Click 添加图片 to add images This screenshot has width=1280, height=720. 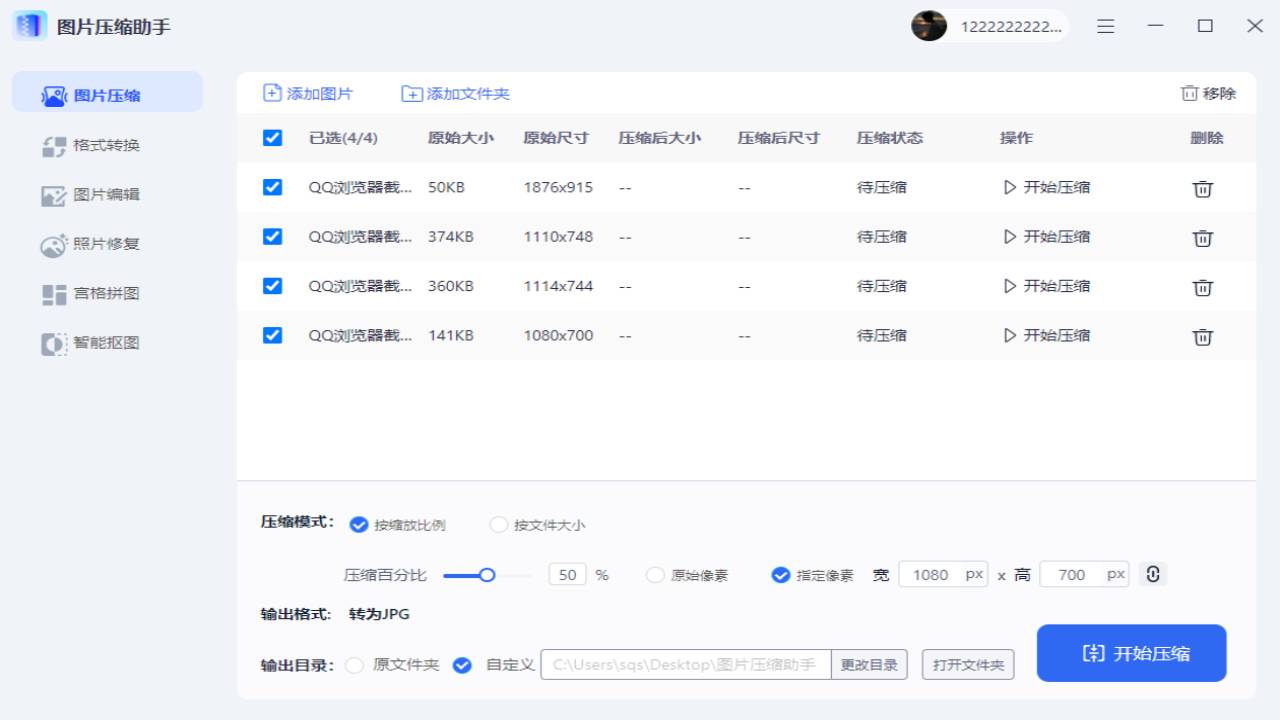click(x=307, y=93)
